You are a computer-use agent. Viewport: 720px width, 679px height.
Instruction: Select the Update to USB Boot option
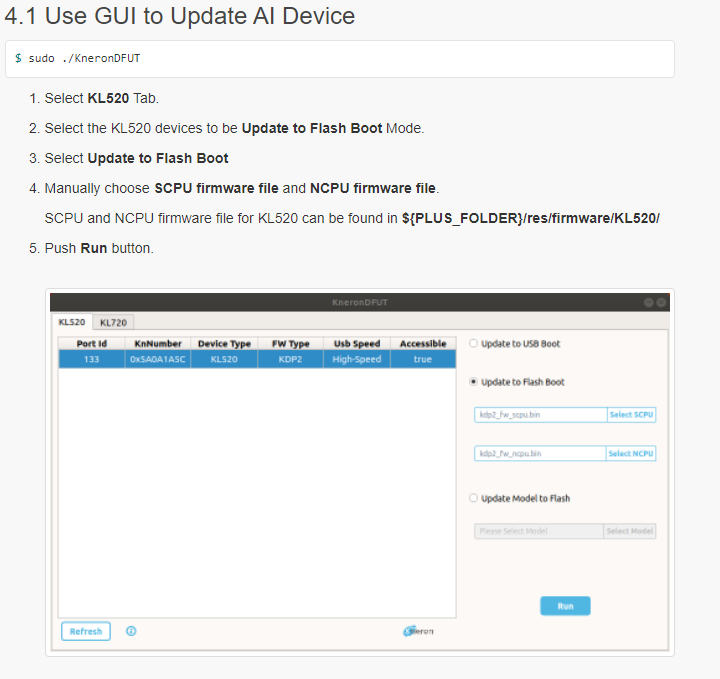click(x=473, y=343)
